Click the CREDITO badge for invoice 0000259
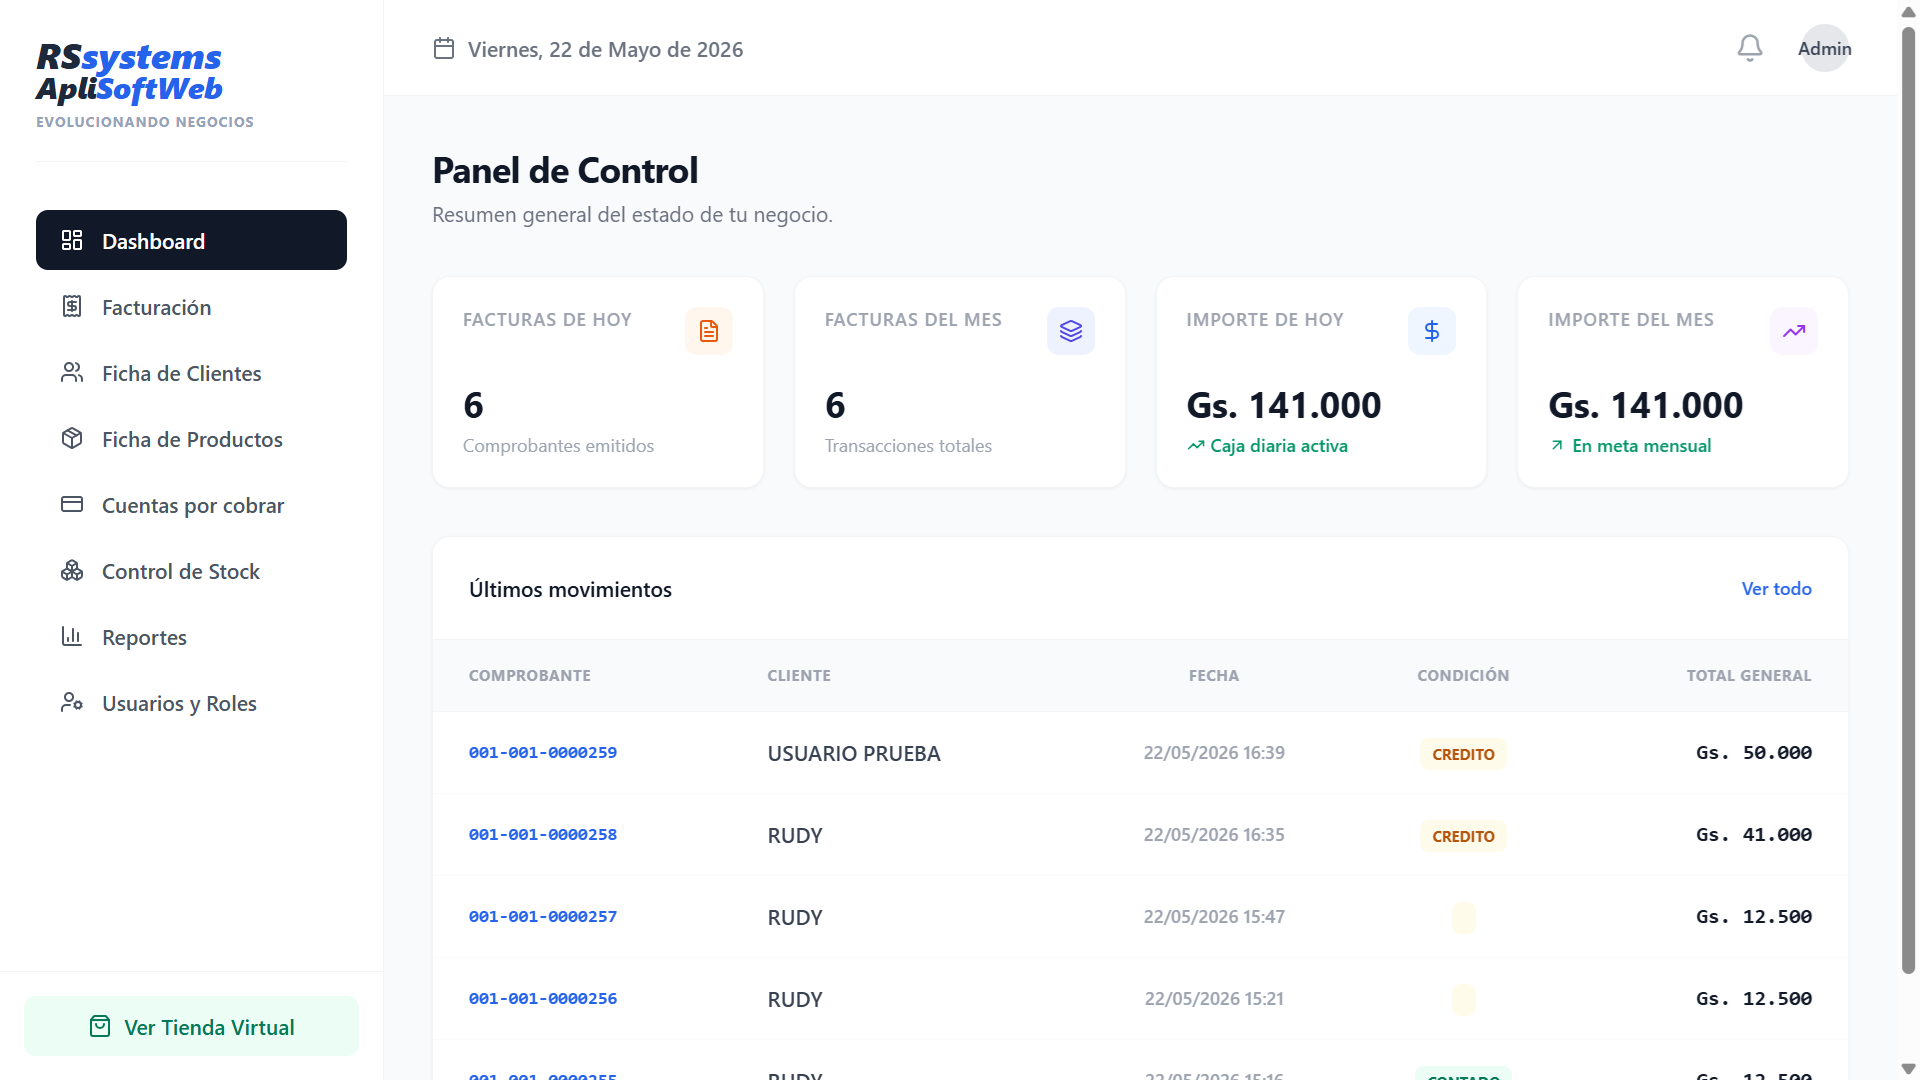This screenshot has width=1920, height=1080. (1463, 754)
